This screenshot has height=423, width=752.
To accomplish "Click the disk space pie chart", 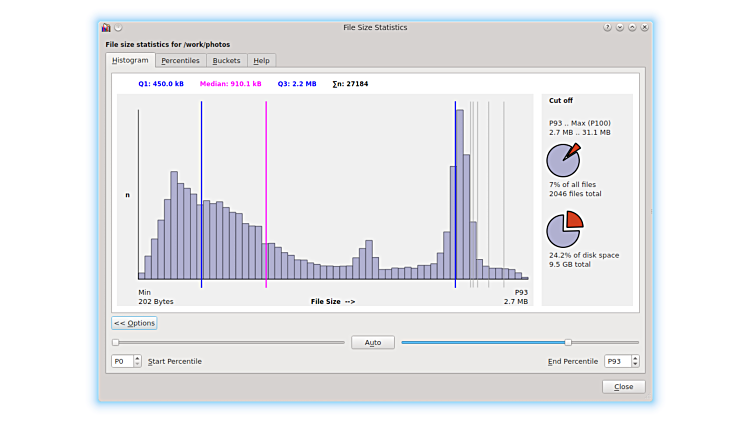I will [564, 229].
